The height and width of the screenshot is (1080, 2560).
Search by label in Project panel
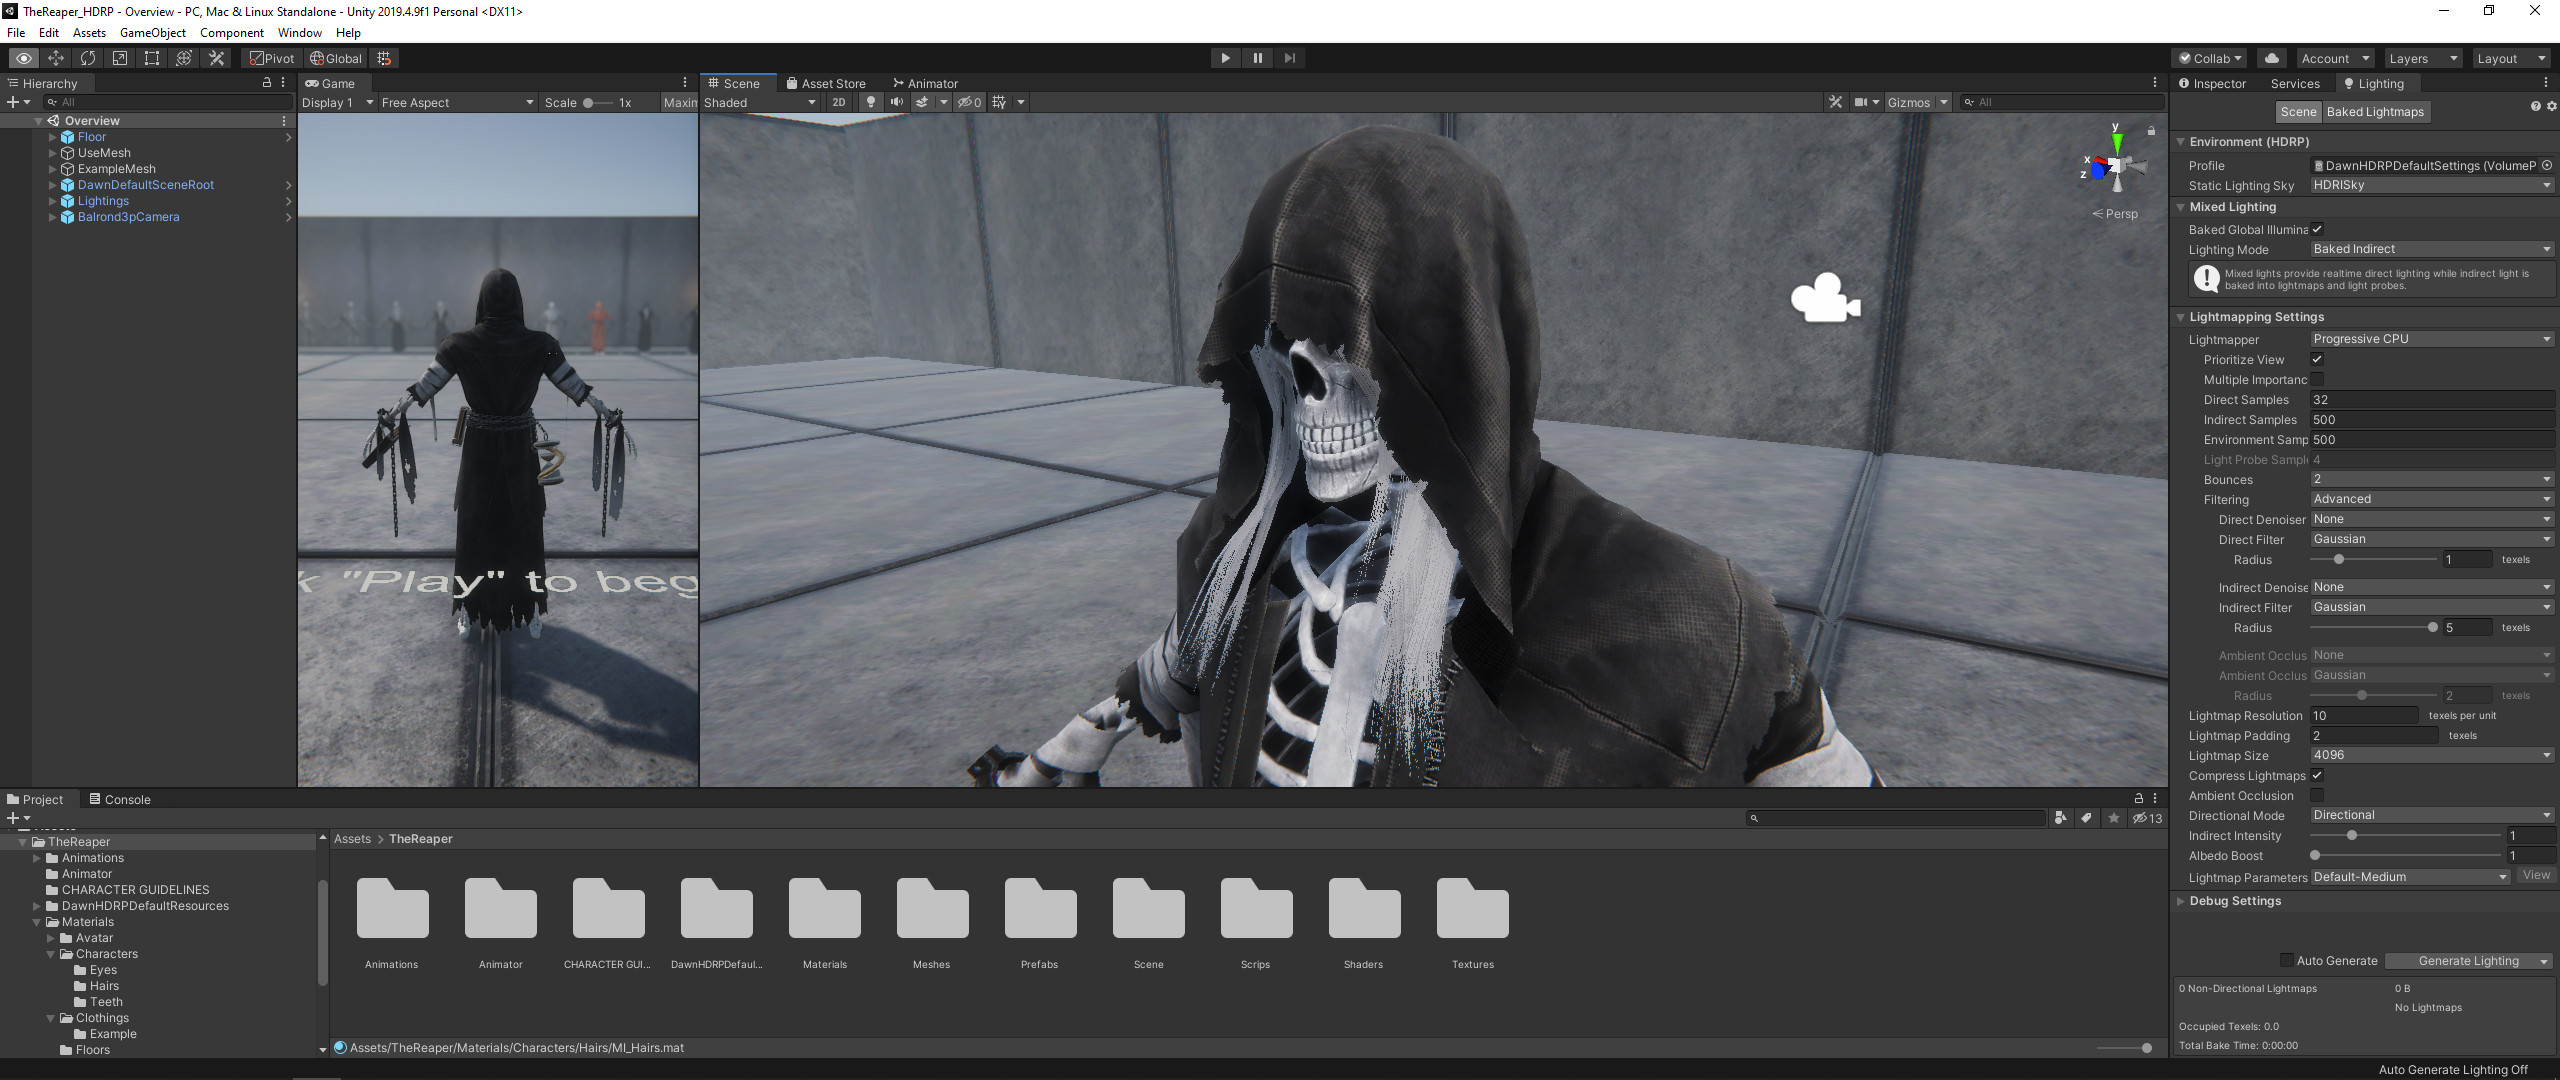(2087, 818)
